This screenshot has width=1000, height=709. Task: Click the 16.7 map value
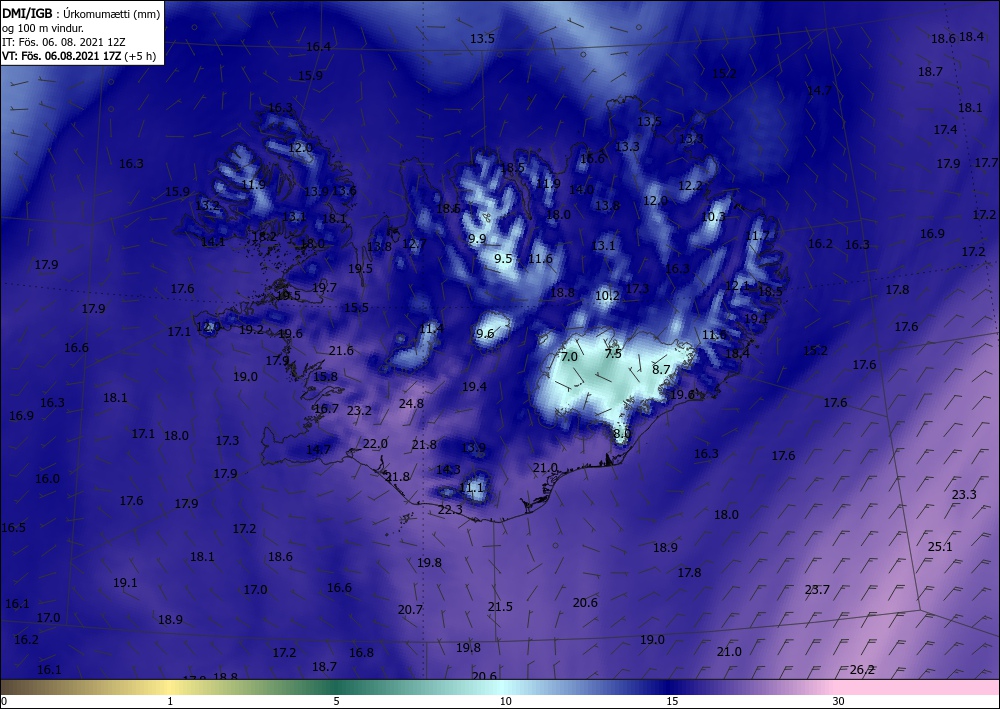pyautogui.click(x=327, y=409)
